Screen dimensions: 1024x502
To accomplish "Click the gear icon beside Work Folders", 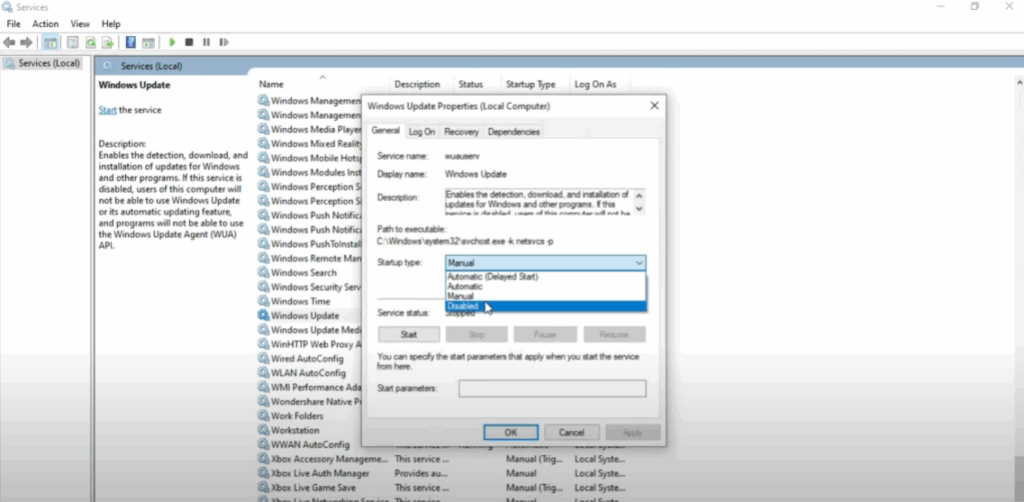I will [263, 416].
